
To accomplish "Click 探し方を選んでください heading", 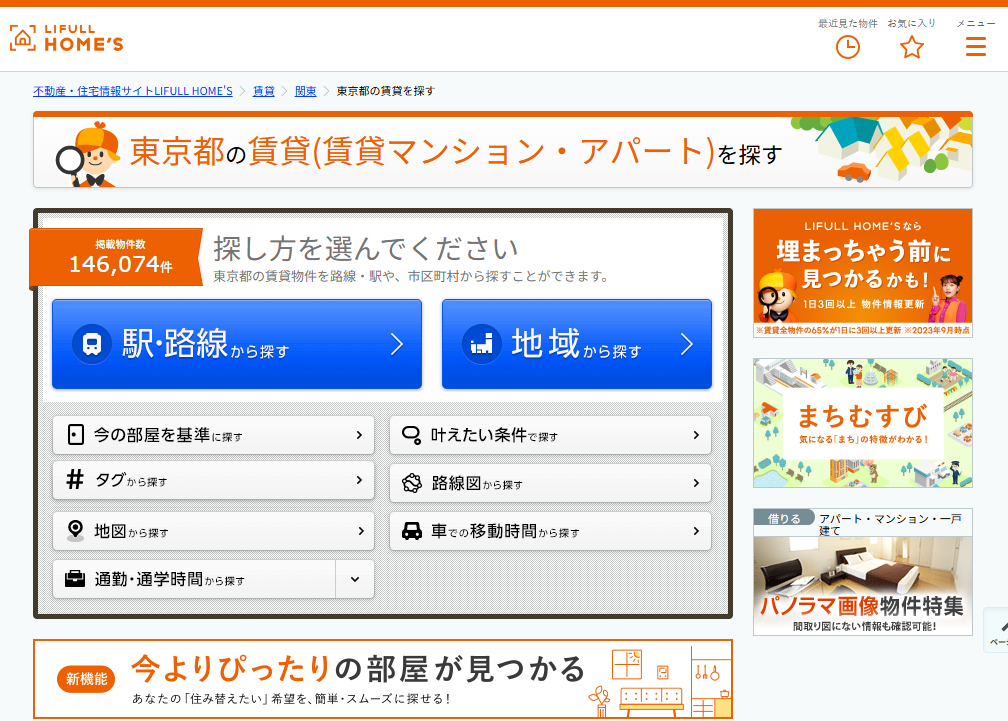I will tap(366, 249).
